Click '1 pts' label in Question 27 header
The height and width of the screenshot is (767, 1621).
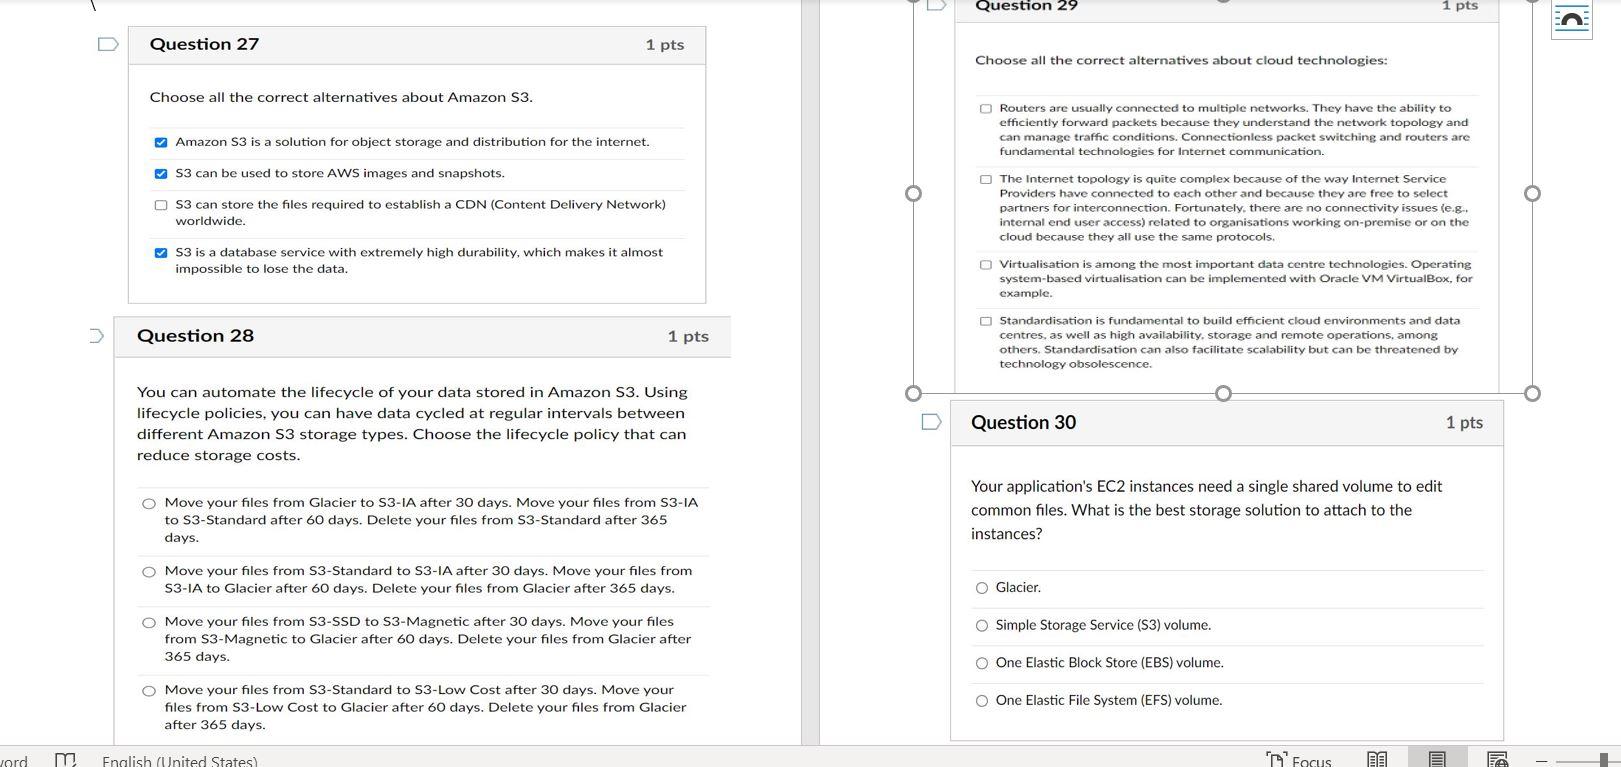click(x=665, y=45)
